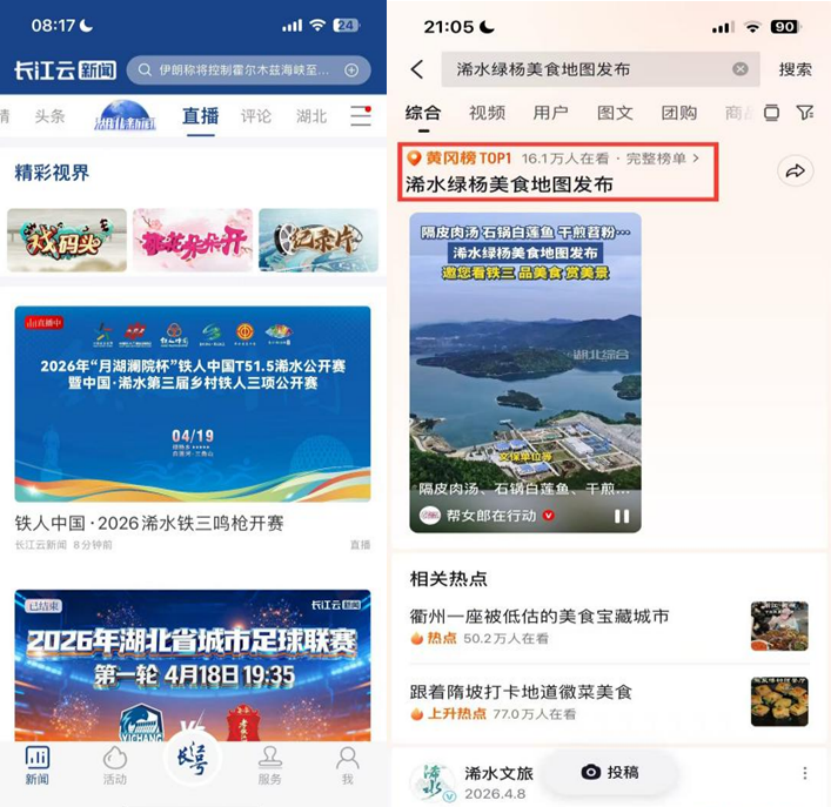Image resolution: width=831 pixels, height=808 pixels.
Task: Go back using the left arrow
Action: (x=417, y=69)
